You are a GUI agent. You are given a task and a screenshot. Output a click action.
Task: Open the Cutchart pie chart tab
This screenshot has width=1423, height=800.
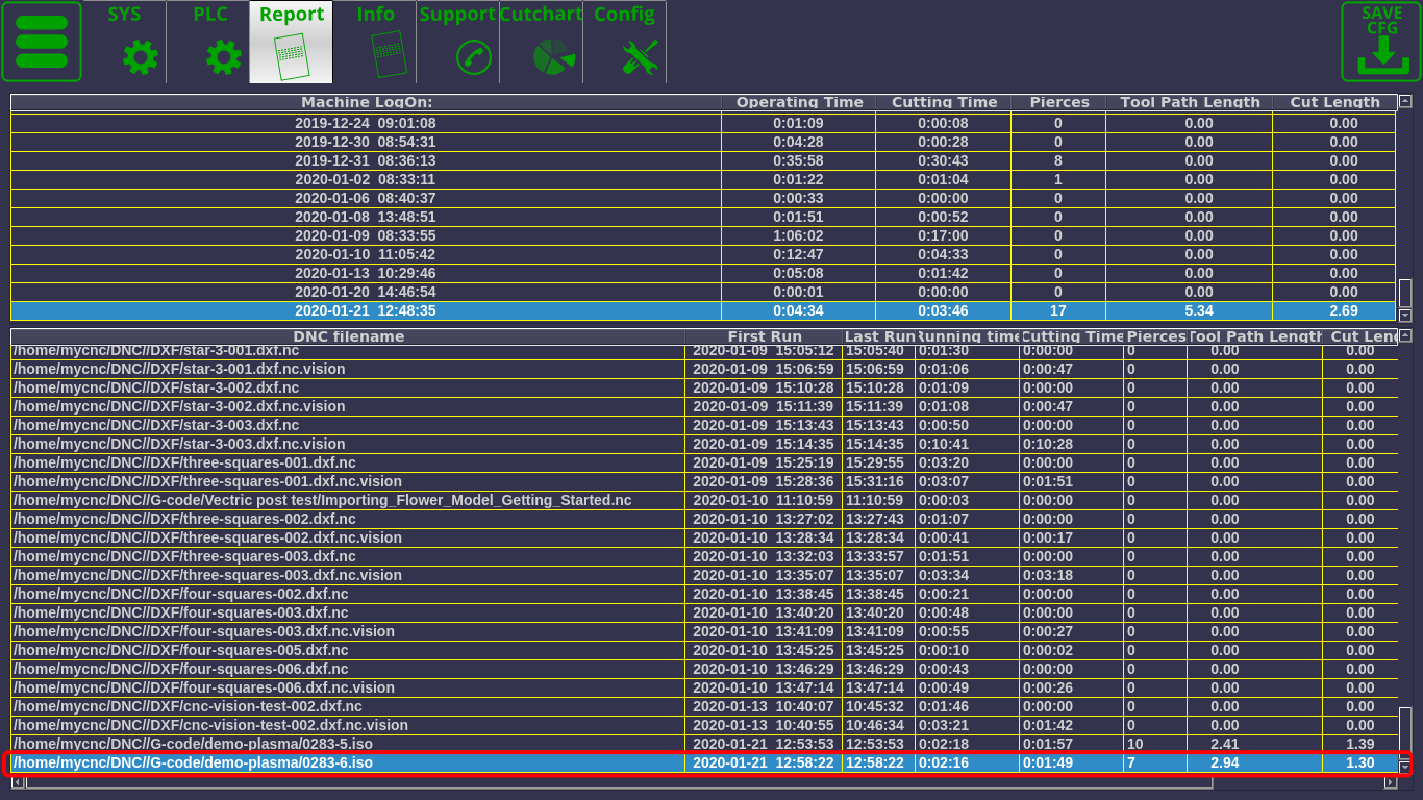tap(541, 42)
